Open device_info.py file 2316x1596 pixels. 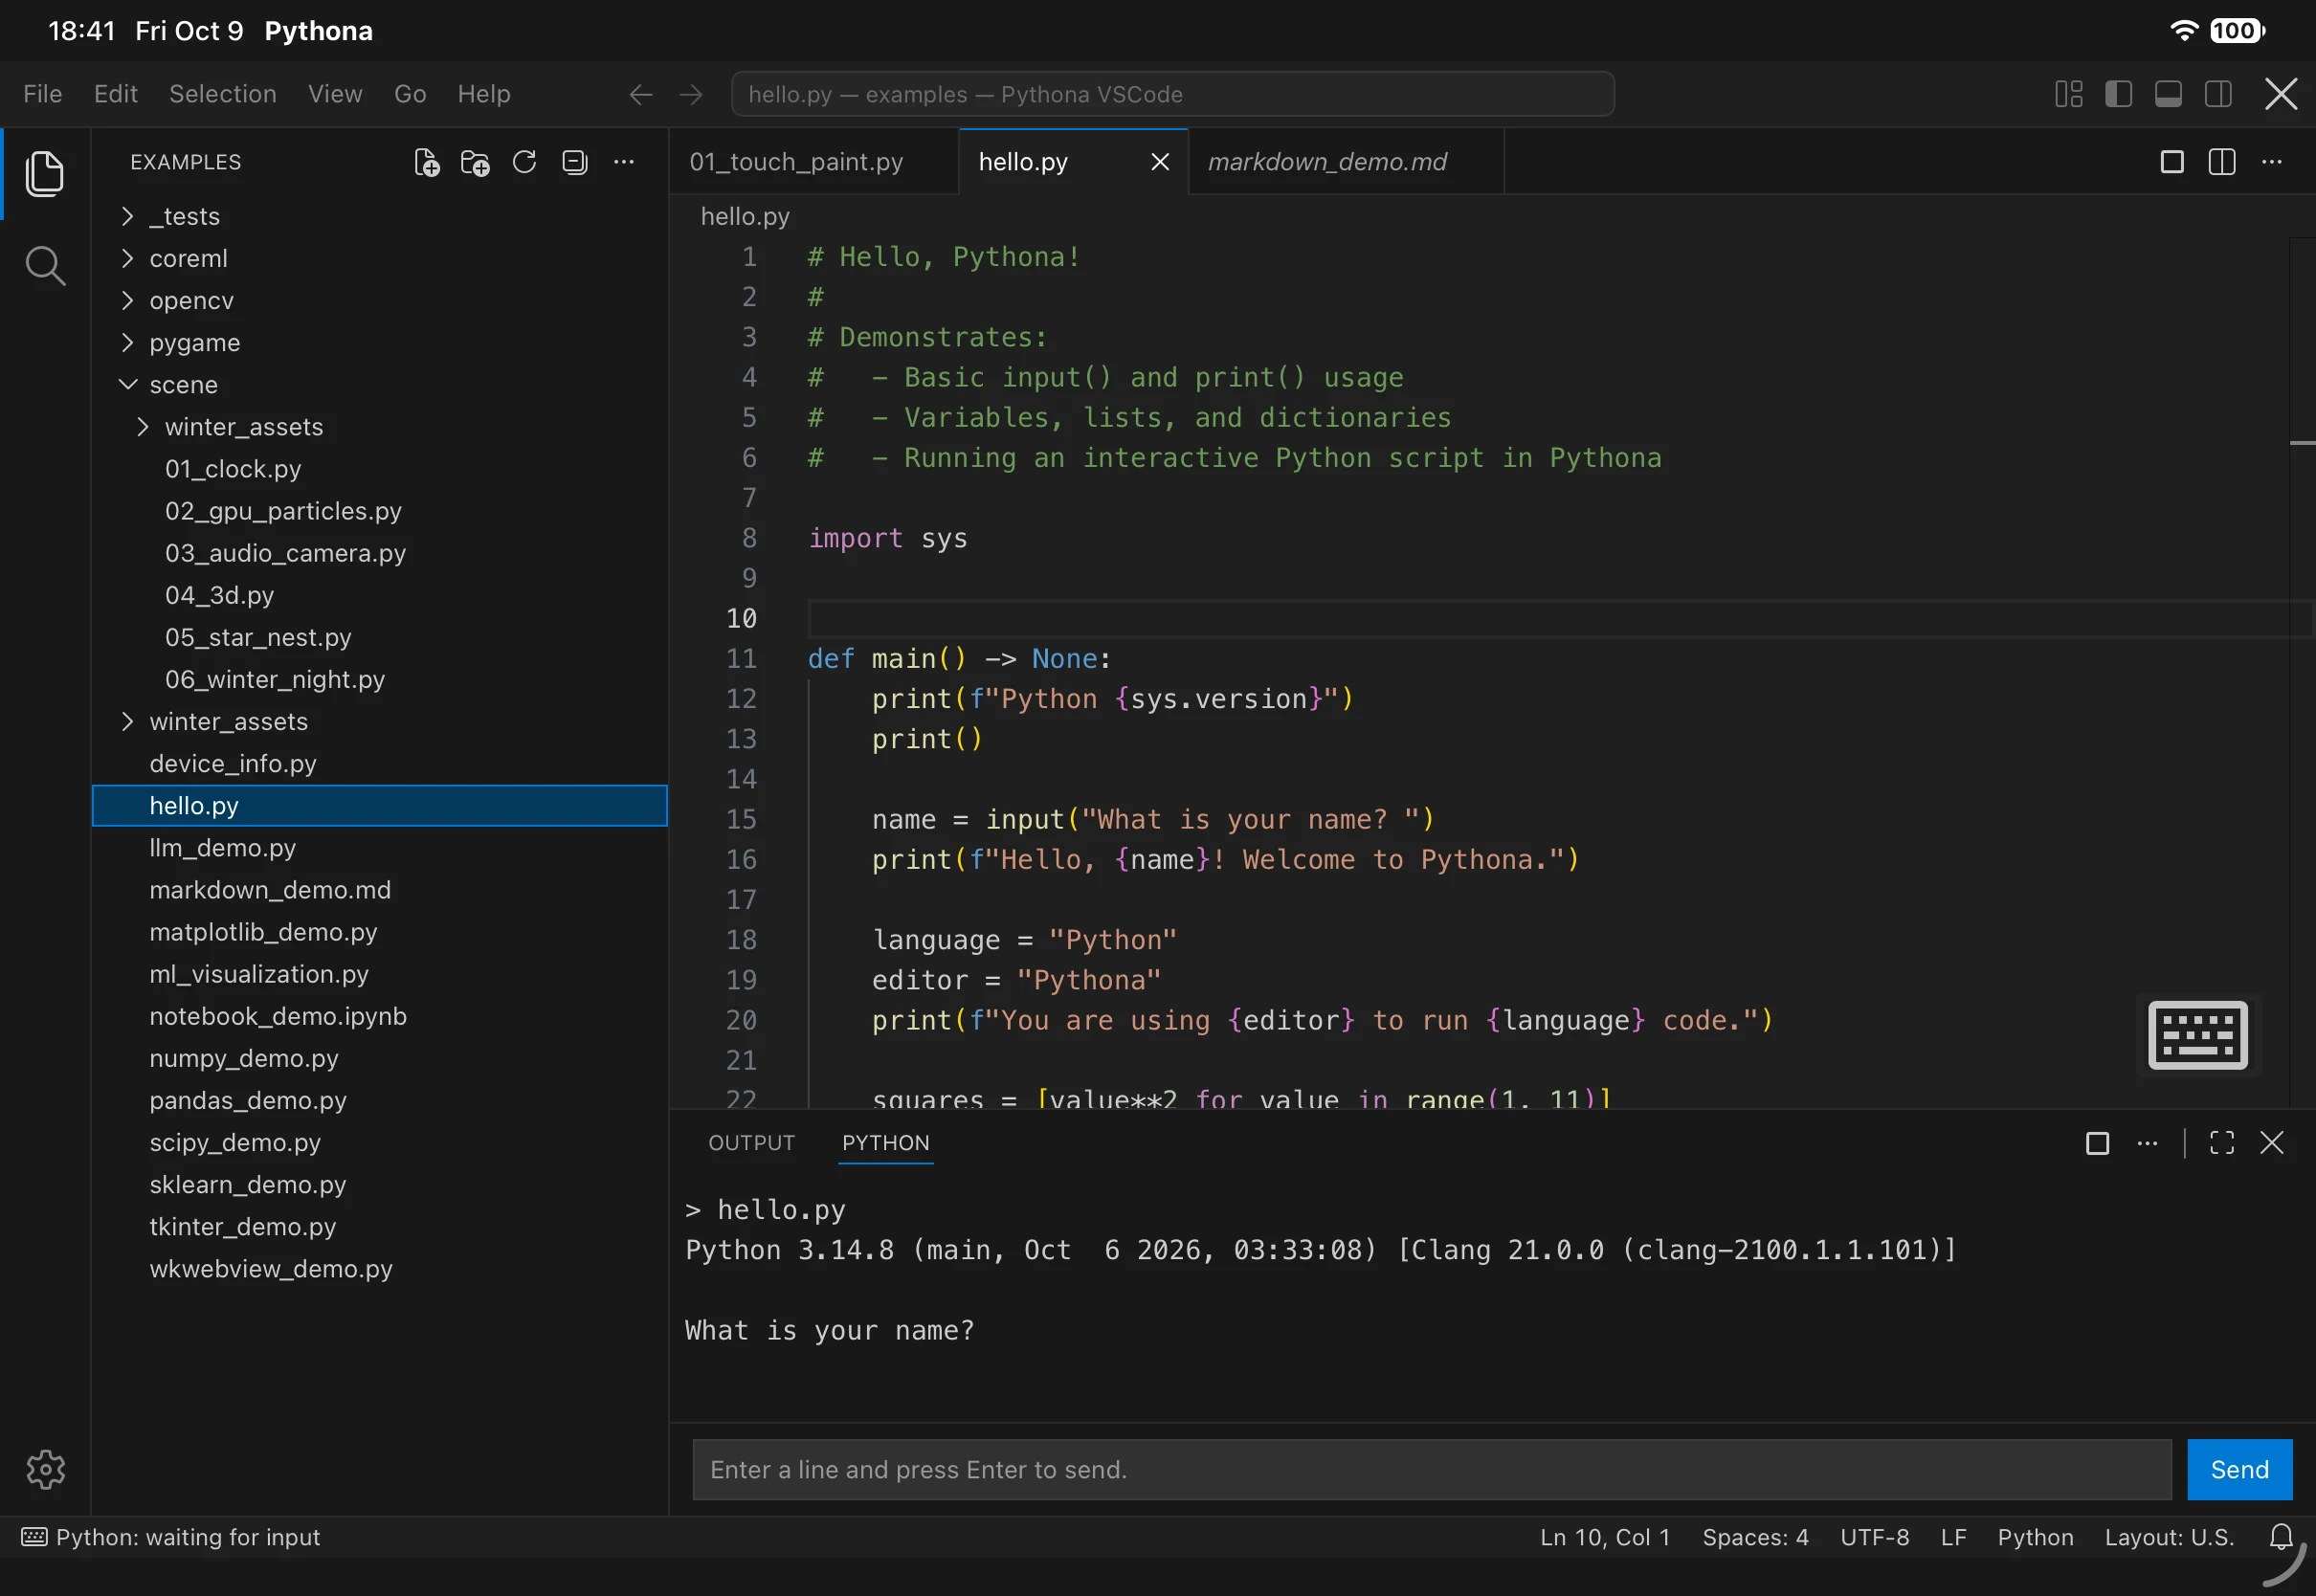380,763
